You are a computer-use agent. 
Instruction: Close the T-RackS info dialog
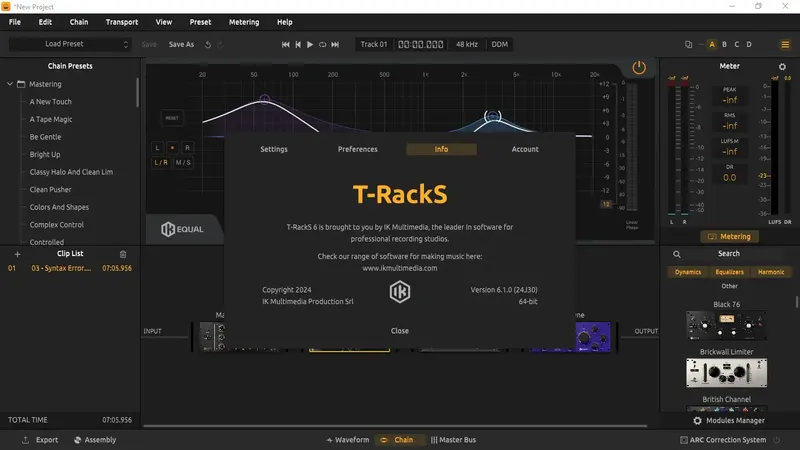(399, 331)
